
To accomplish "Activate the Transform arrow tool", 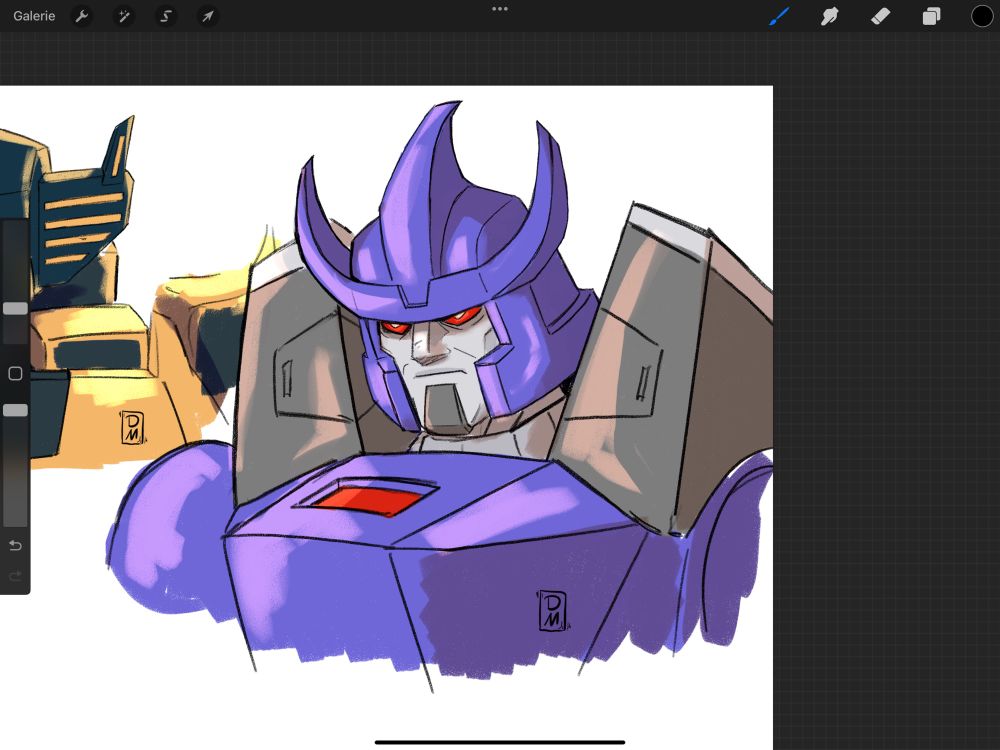I will (208, 16).
